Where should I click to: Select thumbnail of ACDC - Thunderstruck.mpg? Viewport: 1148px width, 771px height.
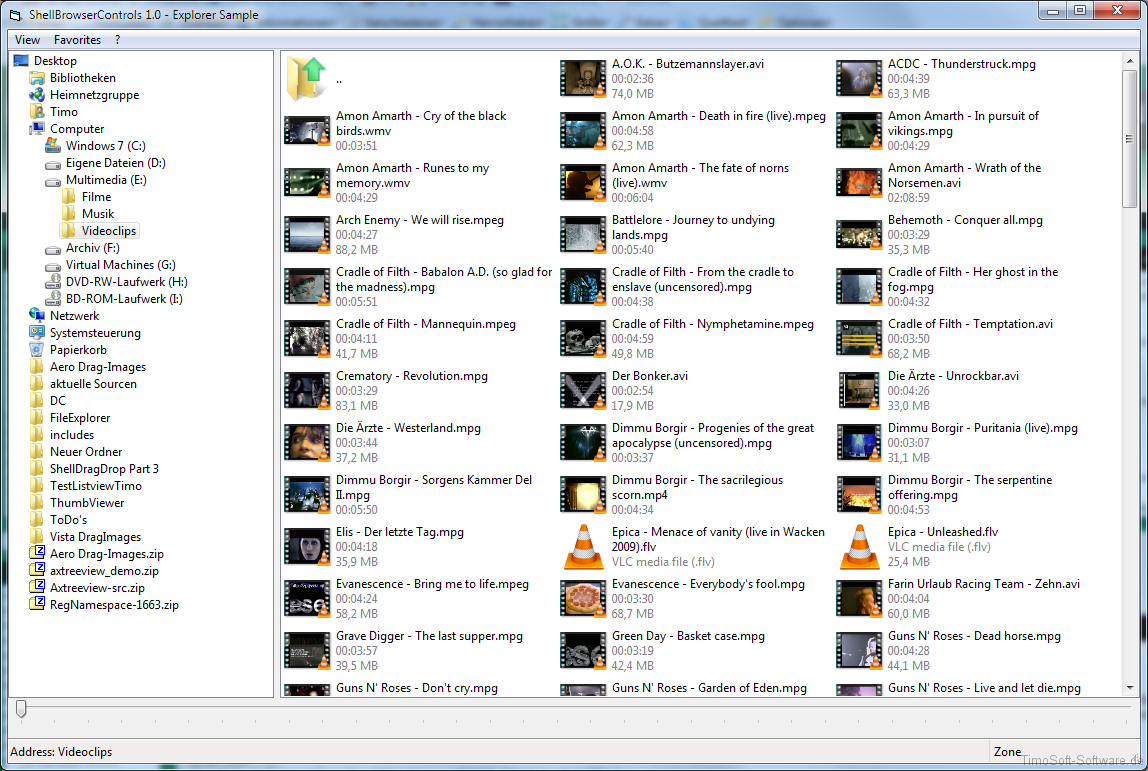[x=859, y=78]
